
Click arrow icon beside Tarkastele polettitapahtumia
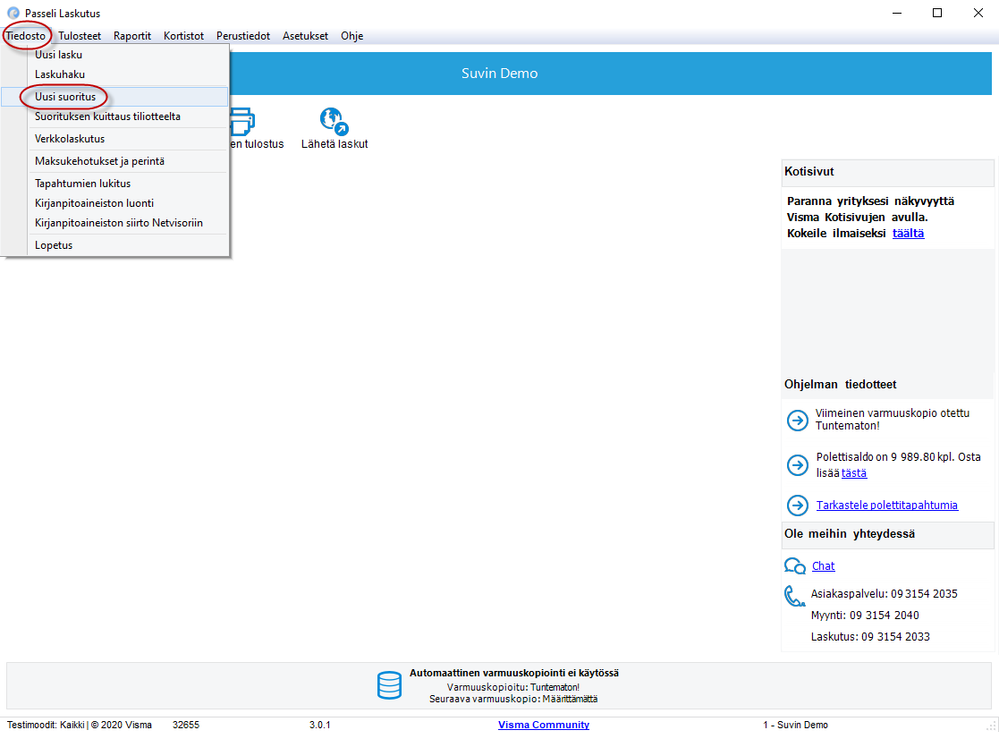[797, 505]
